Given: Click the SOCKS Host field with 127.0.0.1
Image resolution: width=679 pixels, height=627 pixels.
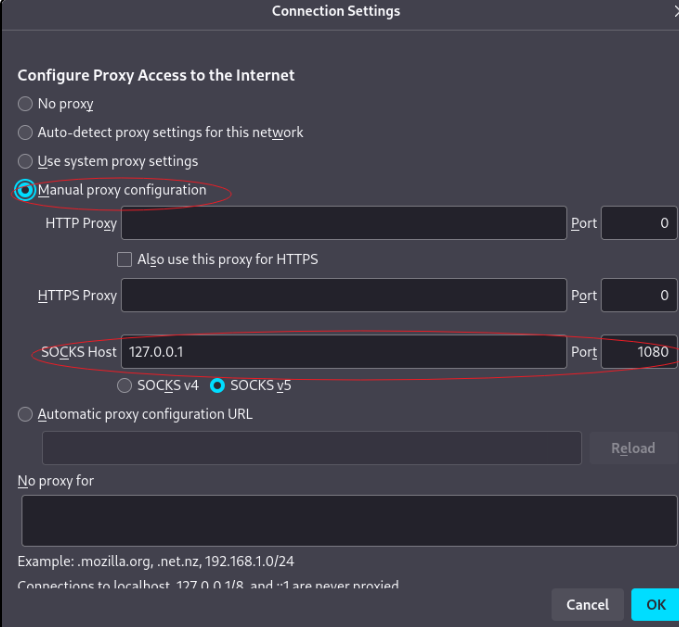Looking at the screenshot, I should [x=344, y=352].
